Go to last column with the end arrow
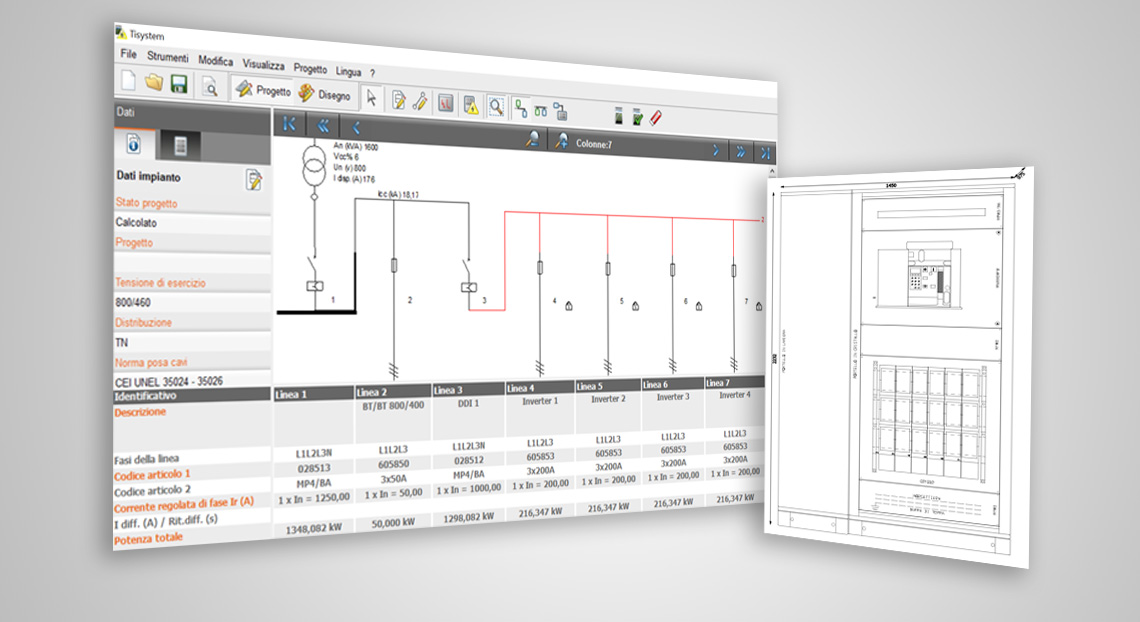Image resolution: width=1140 pixels, height=622 pixels. pos(764,152)
